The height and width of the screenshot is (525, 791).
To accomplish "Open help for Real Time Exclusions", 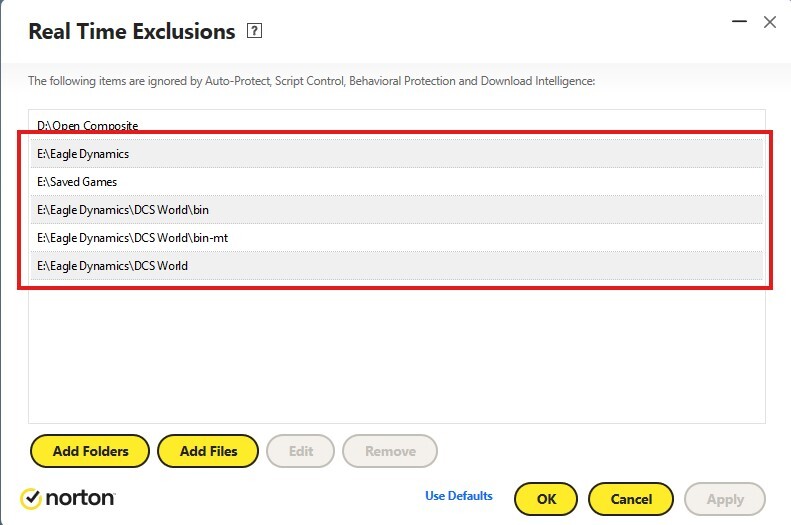I will pos(254,31).
